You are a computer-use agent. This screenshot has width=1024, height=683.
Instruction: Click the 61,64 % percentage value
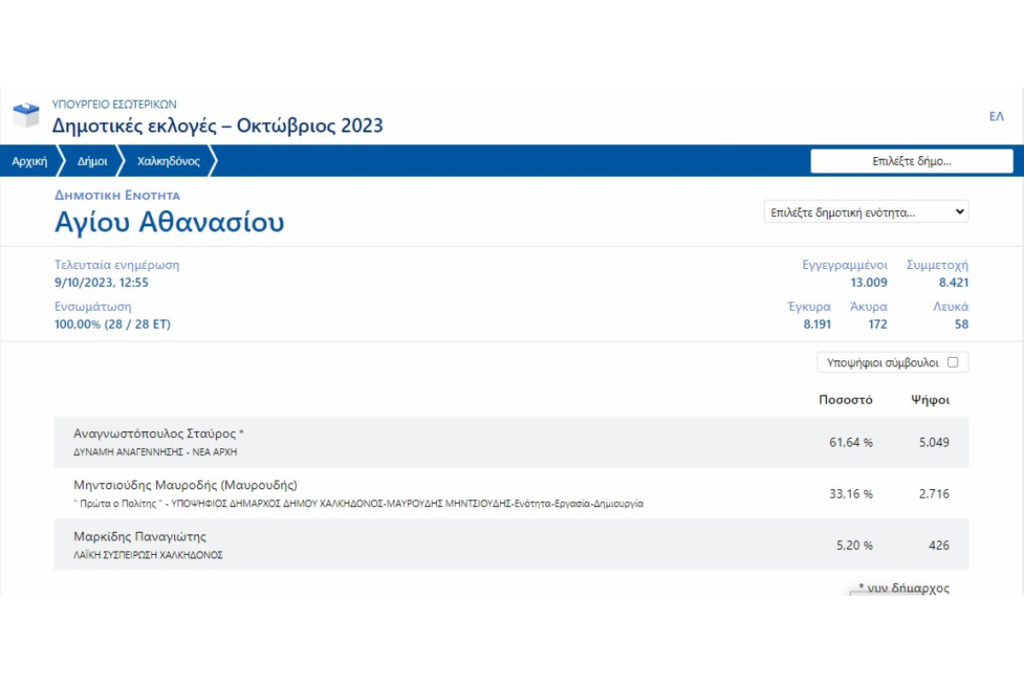click(x=851, y=442)
